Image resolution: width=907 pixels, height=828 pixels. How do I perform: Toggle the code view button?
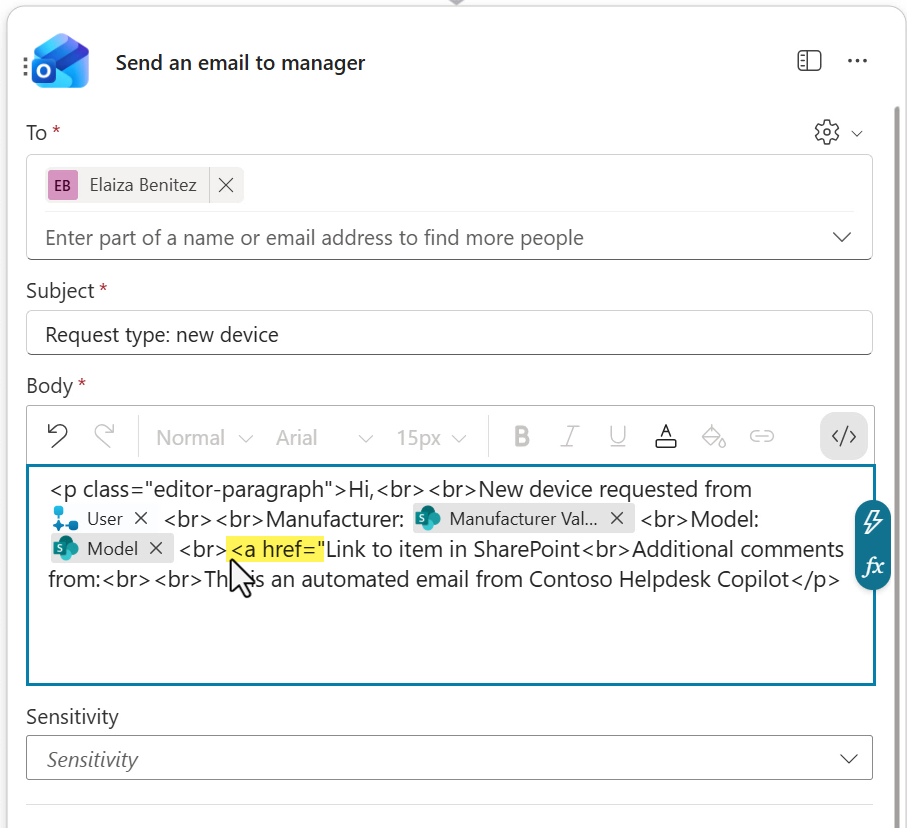(x=844, y=437)
